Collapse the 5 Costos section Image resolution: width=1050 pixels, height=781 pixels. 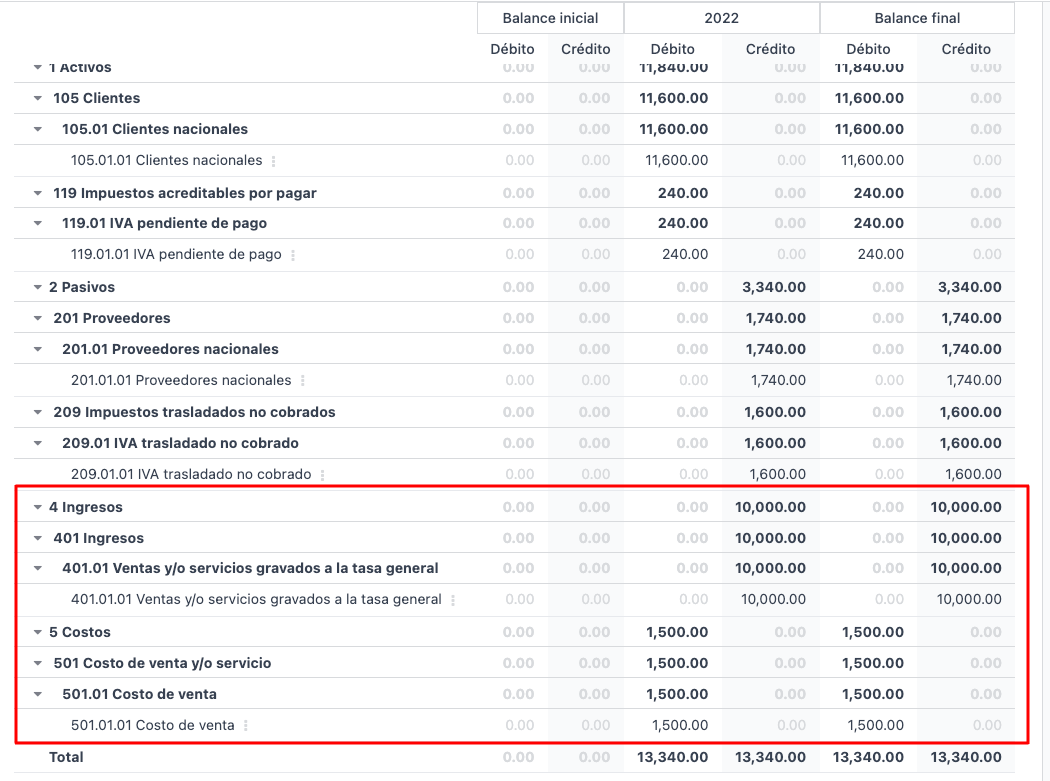38,633
